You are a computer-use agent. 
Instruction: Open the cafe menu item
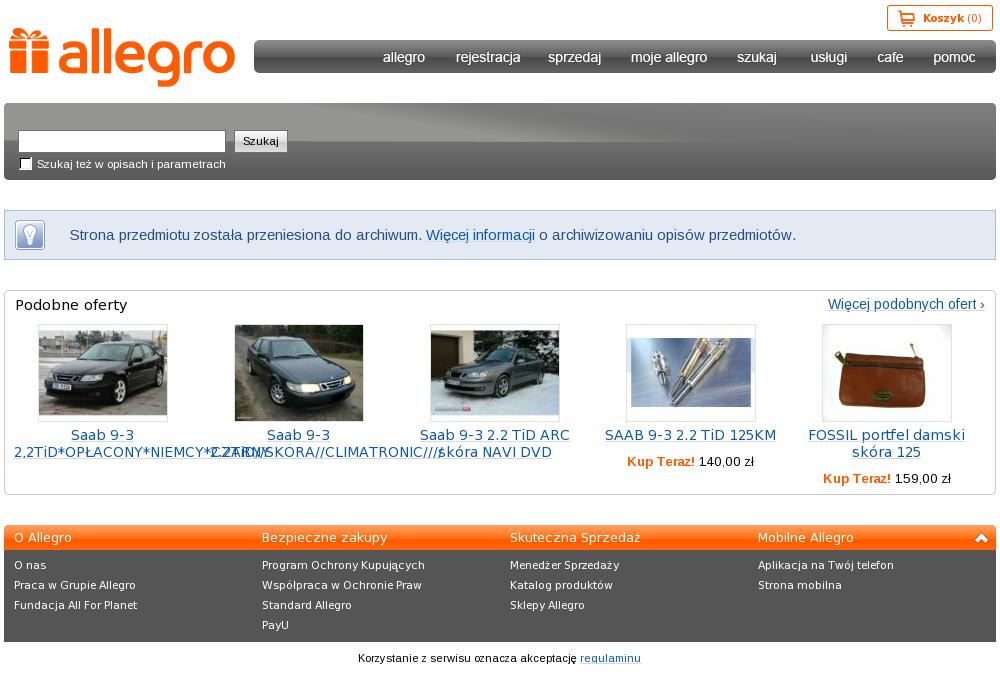(890, 57)
